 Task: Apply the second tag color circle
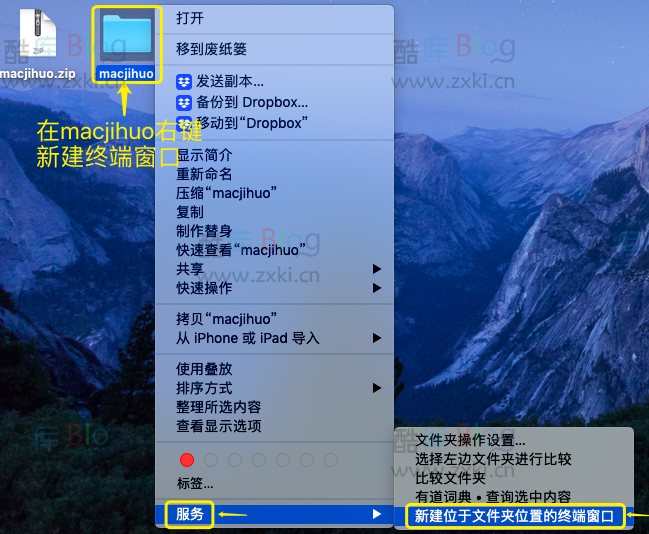211,460
